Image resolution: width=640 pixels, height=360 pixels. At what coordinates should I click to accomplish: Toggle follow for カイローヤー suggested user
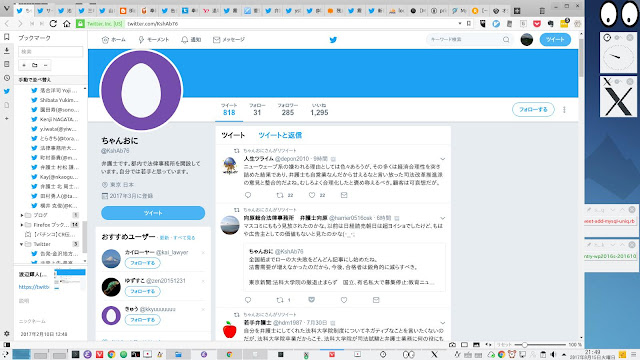[x=142, y=263]
